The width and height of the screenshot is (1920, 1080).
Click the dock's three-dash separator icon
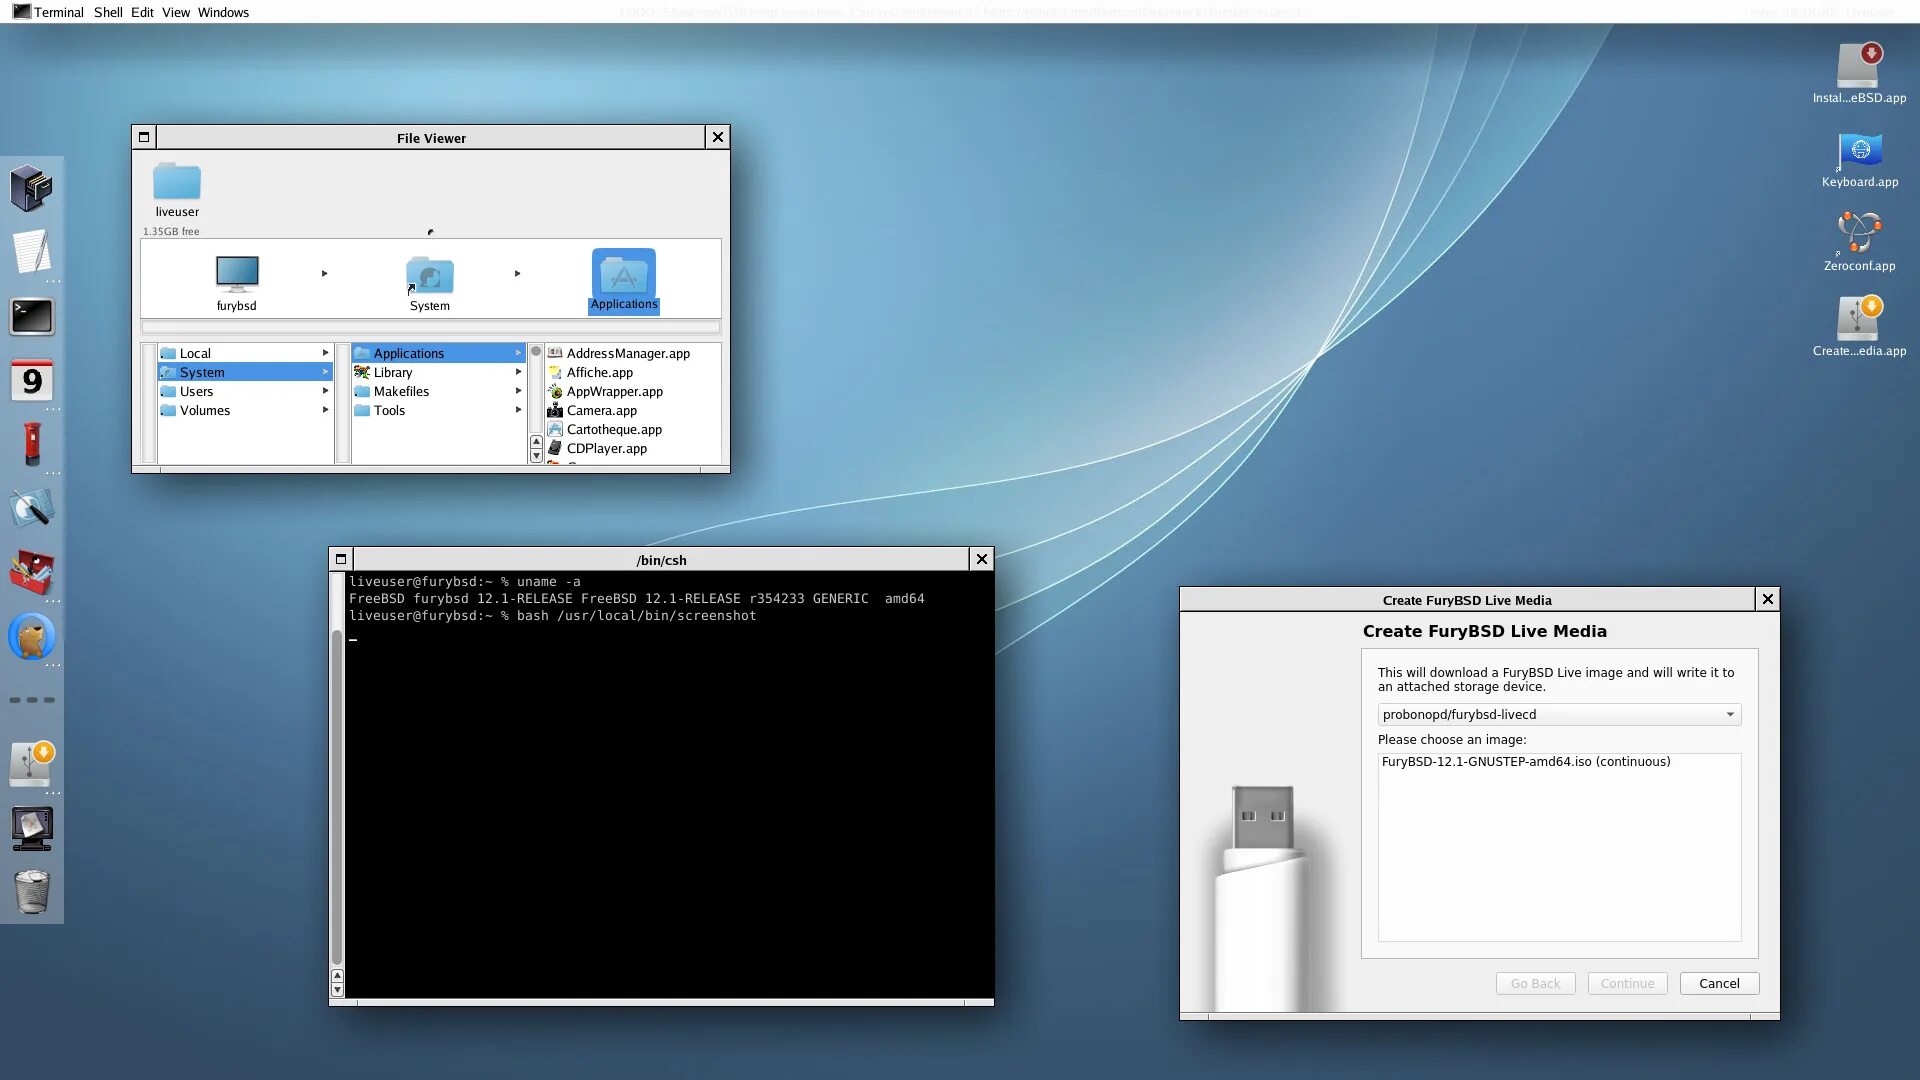click(x=31, y=700)
